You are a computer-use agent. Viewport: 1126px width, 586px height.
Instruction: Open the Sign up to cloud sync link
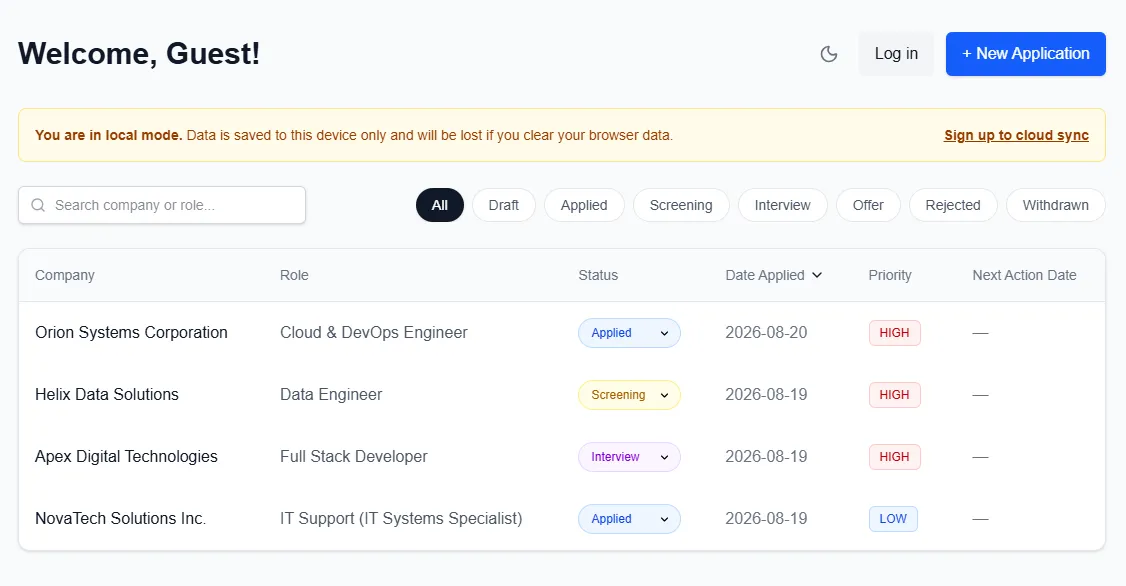(1016, 135)
